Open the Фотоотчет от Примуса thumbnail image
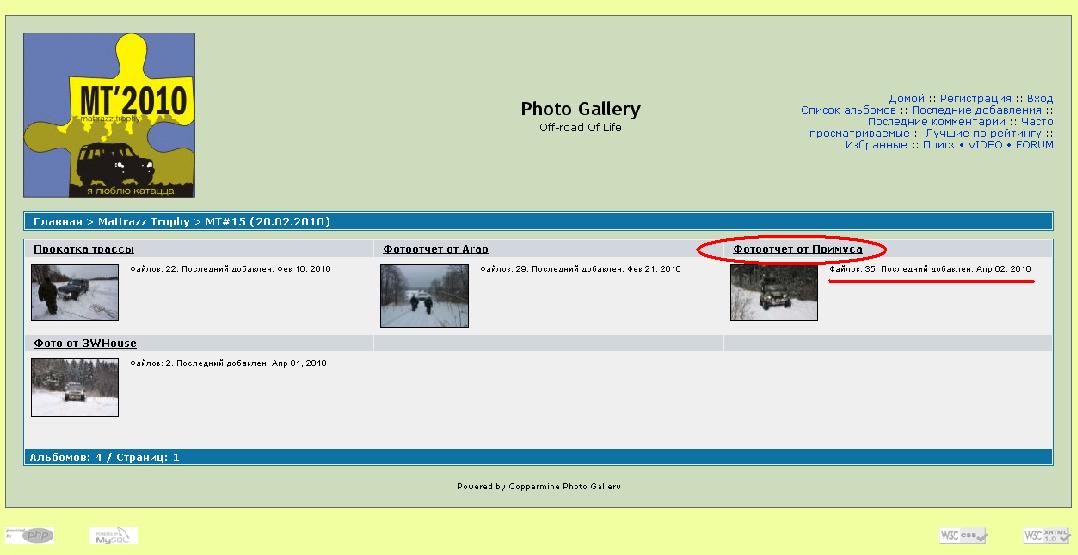The width and height of the screenshot is (1078, 555). (773, 292)
